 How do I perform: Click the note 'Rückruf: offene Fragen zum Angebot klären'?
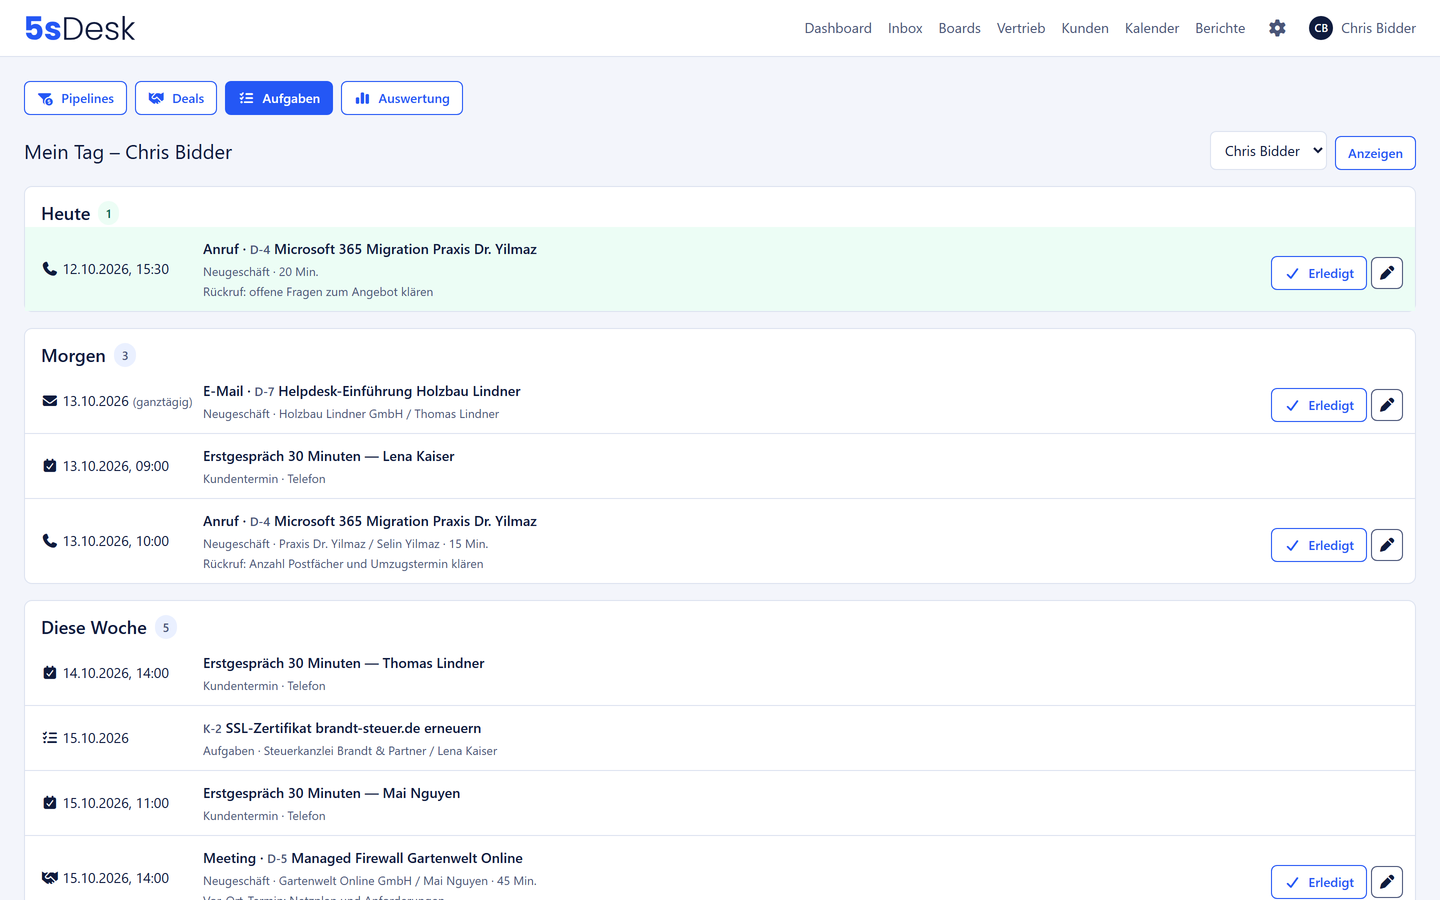tap(318, 292)
